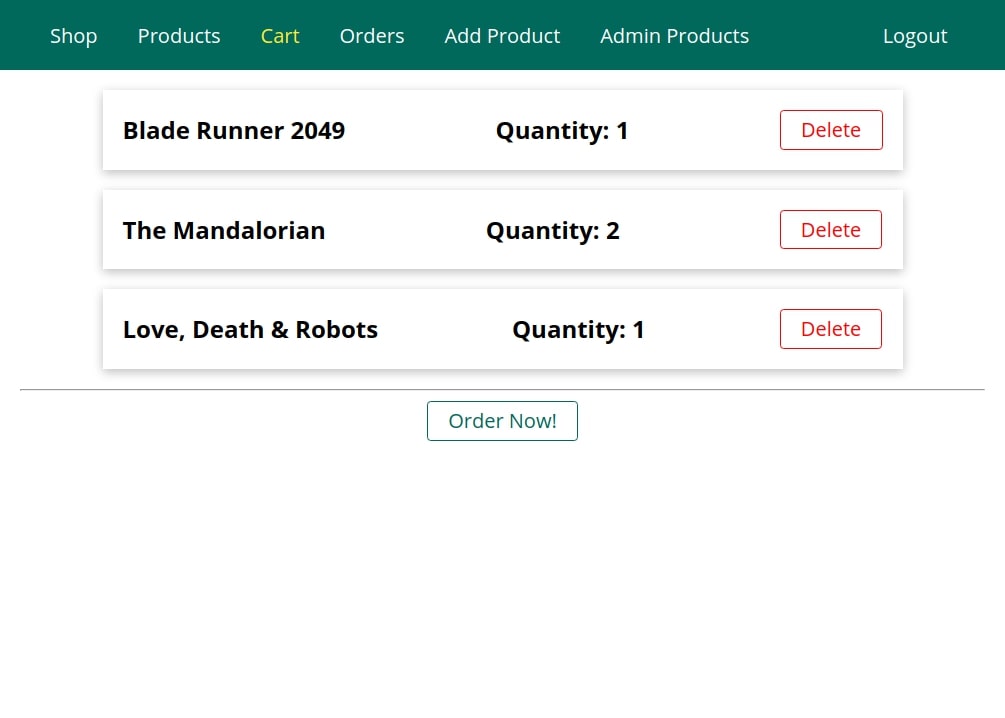This screenshot has height=718, width=1005.
Task: Click the Logout button
Action: coord(915,36)
